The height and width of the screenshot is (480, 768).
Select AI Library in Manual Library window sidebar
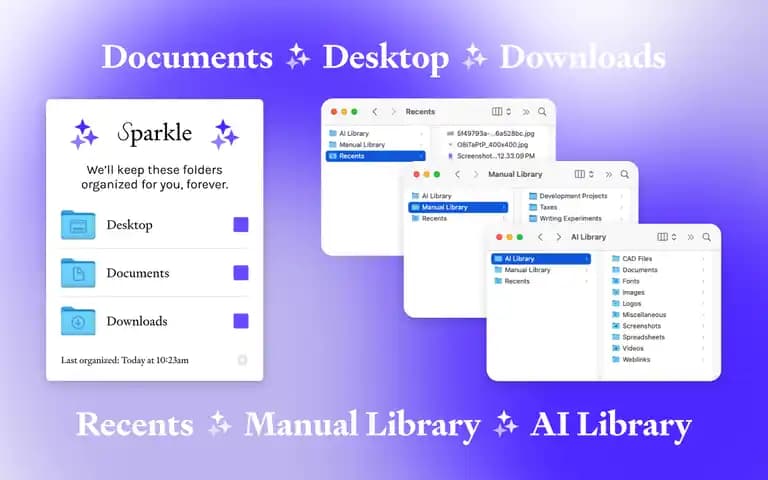tap(458, 196)
